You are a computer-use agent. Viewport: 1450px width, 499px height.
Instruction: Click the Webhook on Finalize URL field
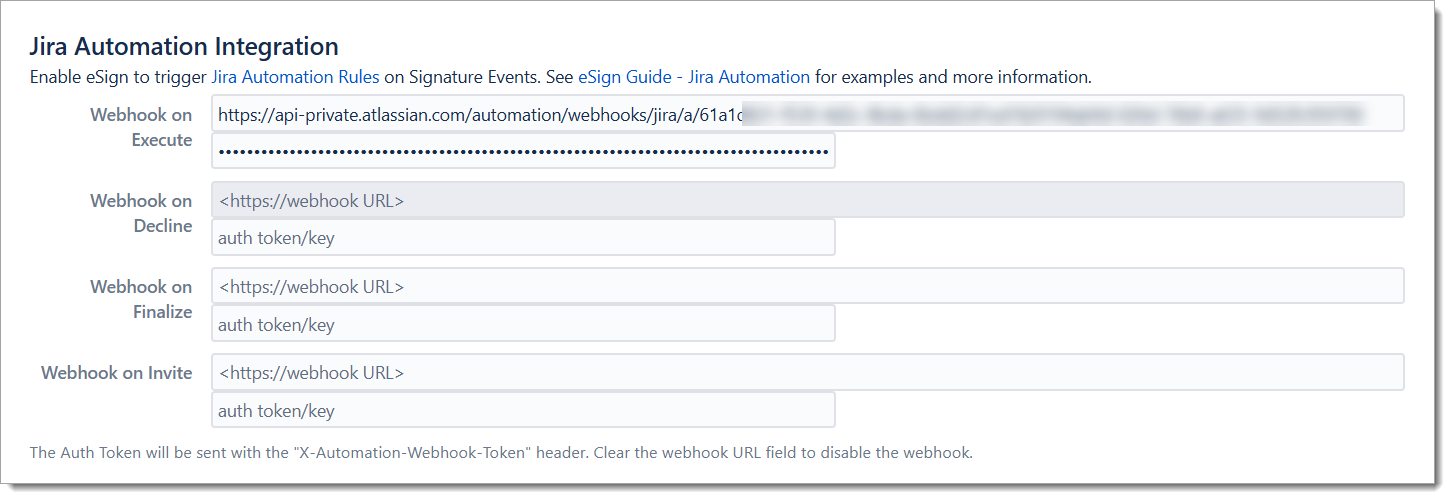pyautogui.click(x=807, y=286)
